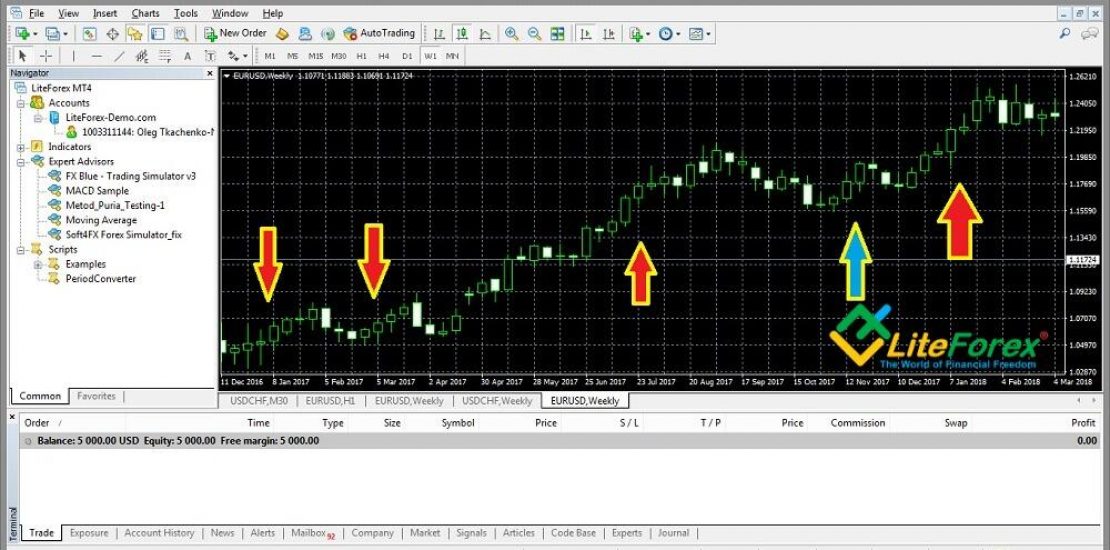Select the crosshair cursor tool
This screenshot has height=550, width=1110.
[46, 56]
